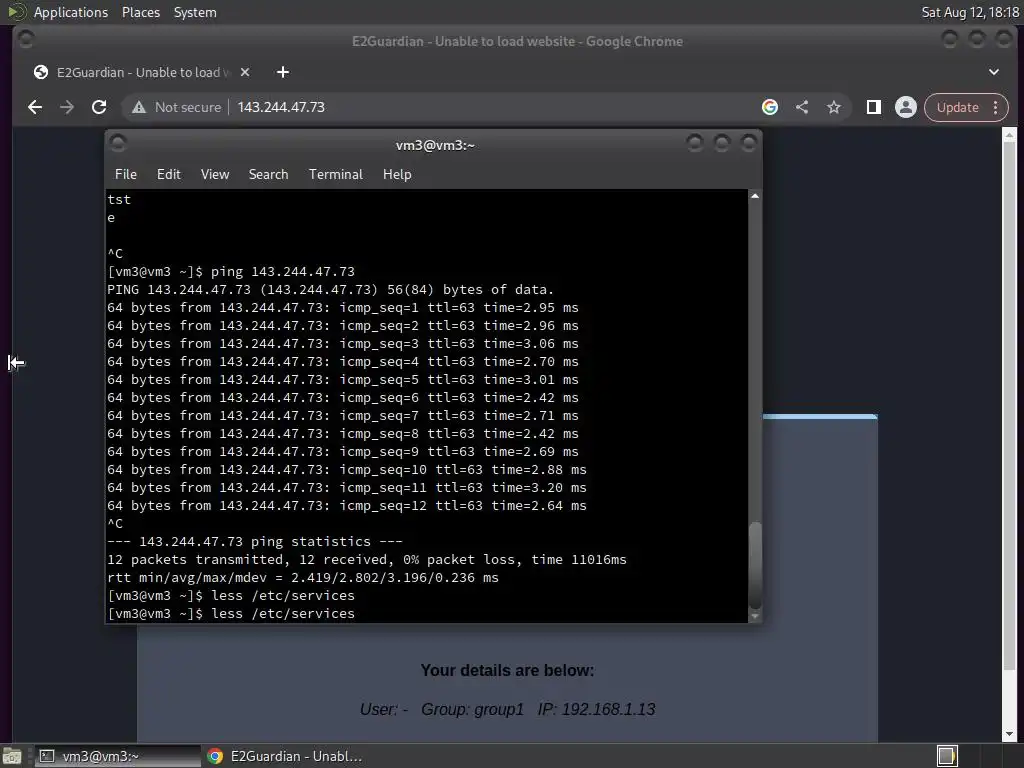Open Chrome side panel icon
1024x768 pixels.
874,107
